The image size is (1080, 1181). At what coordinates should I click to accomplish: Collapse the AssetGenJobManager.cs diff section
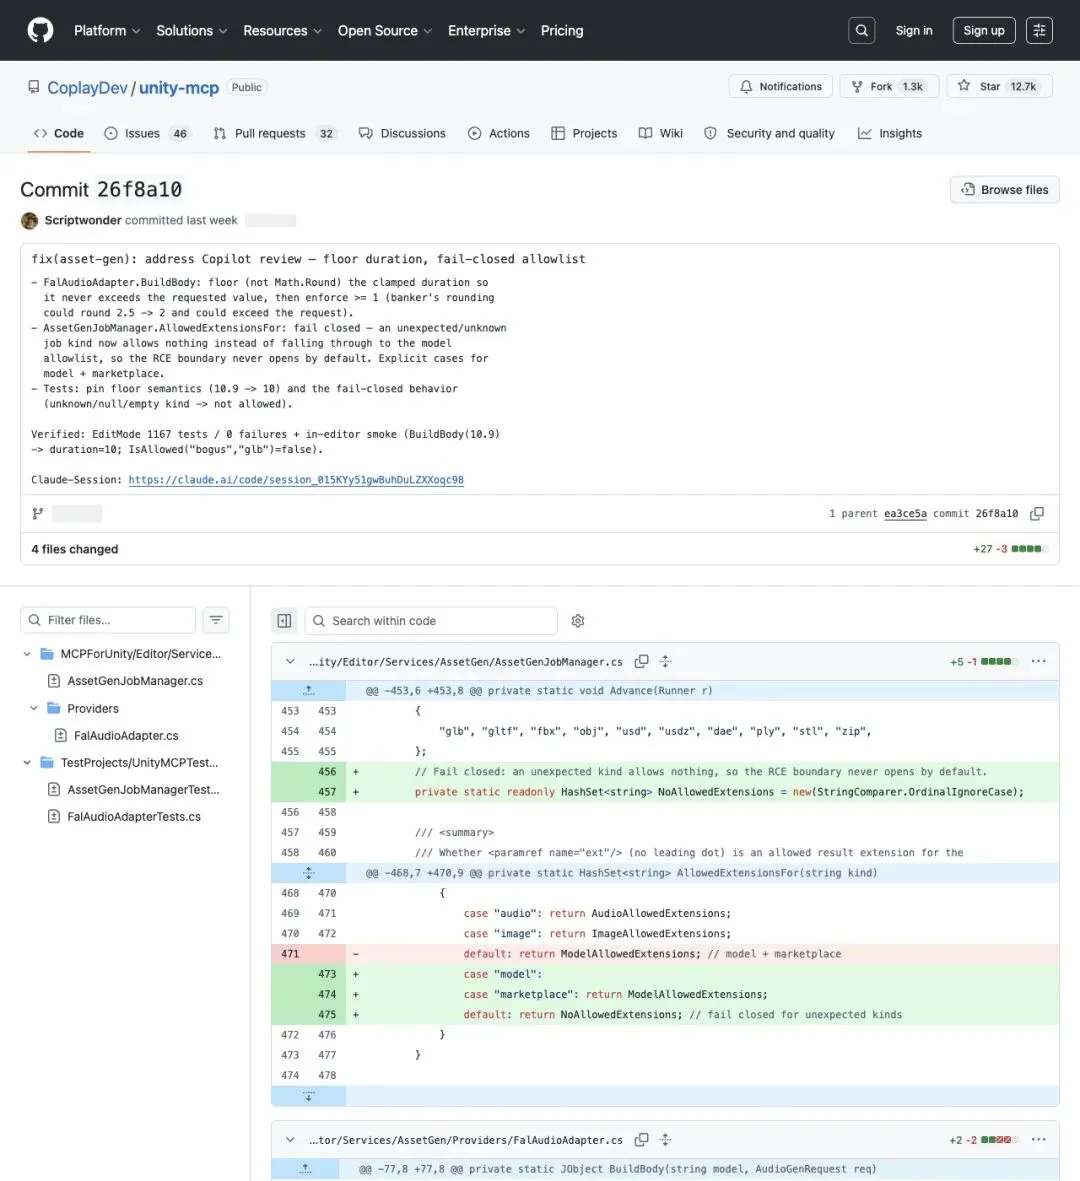290,661
